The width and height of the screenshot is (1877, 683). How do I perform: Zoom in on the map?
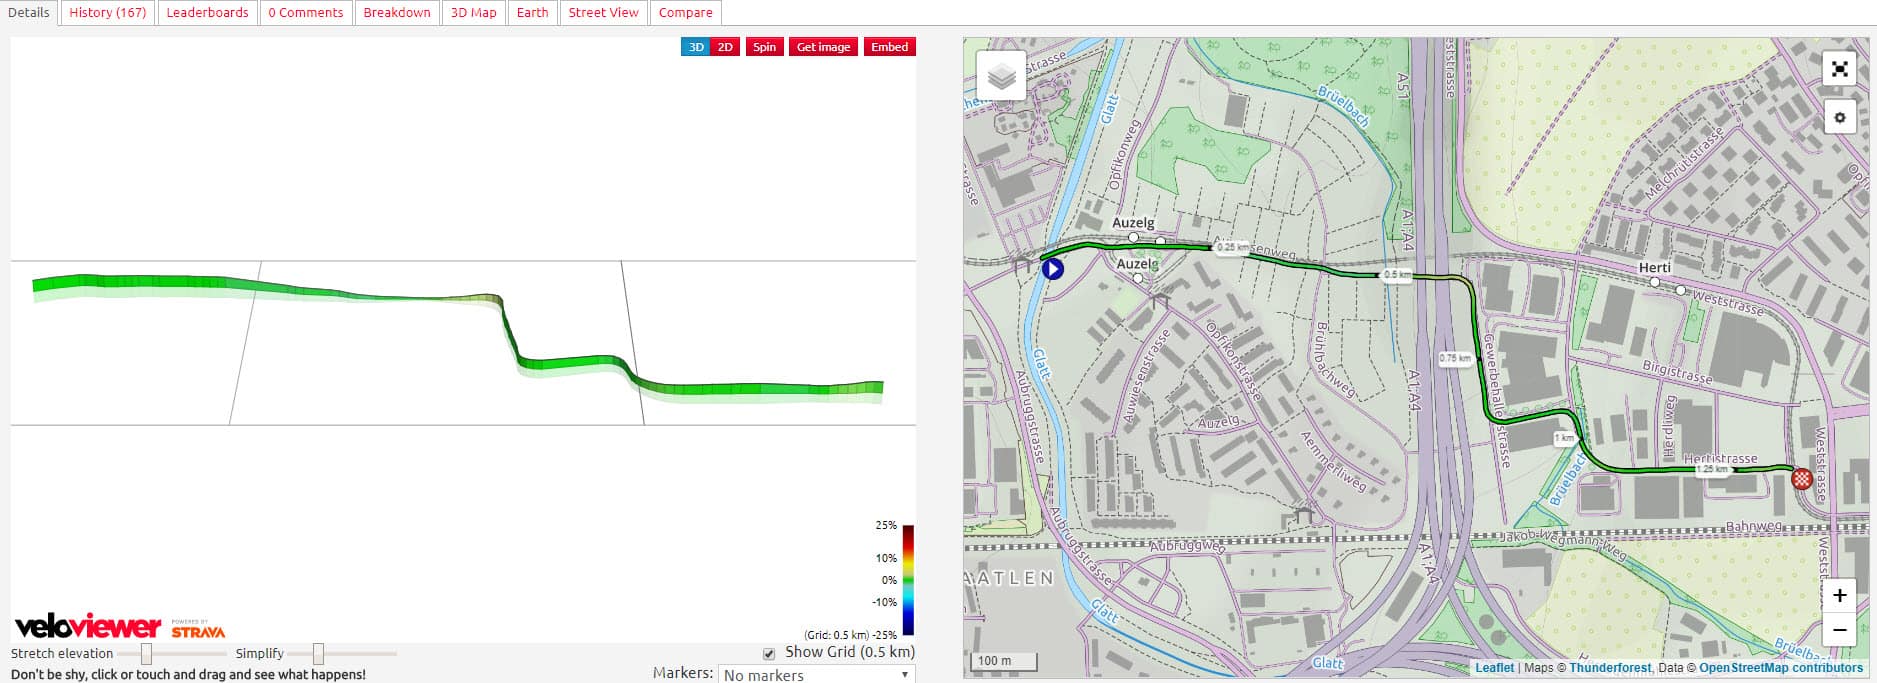click(1839, 596)
